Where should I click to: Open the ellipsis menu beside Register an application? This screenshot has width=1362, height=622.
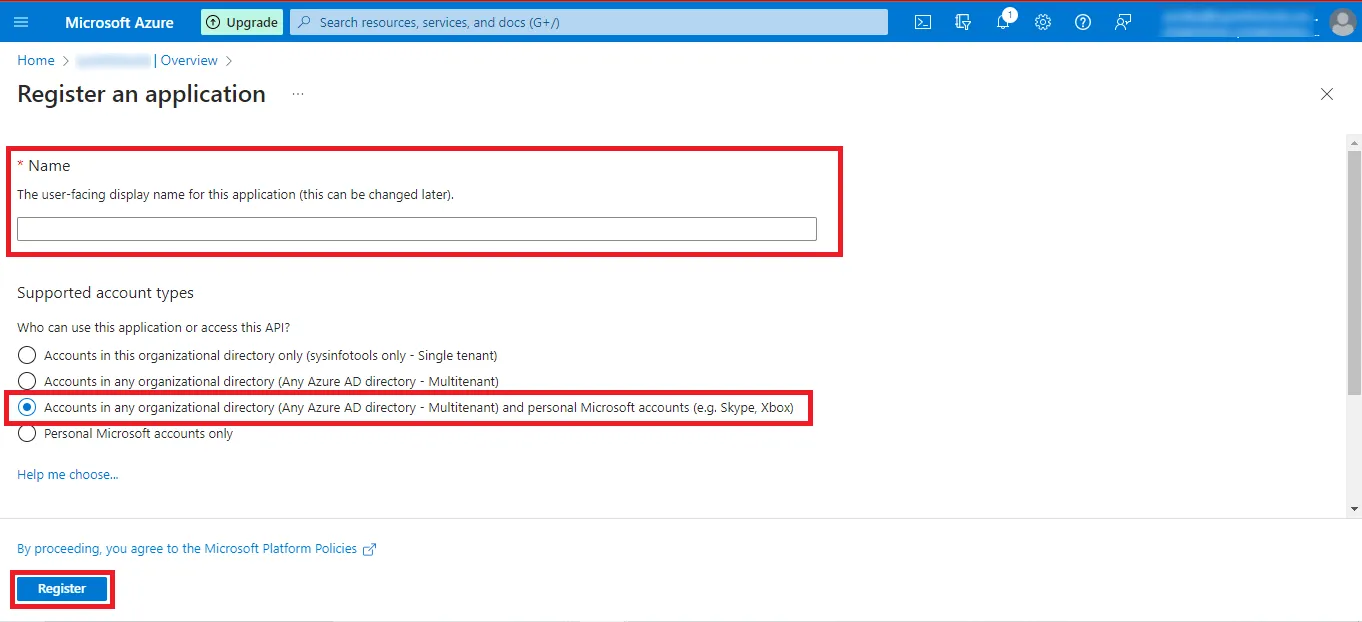click(x=298, y=94)
